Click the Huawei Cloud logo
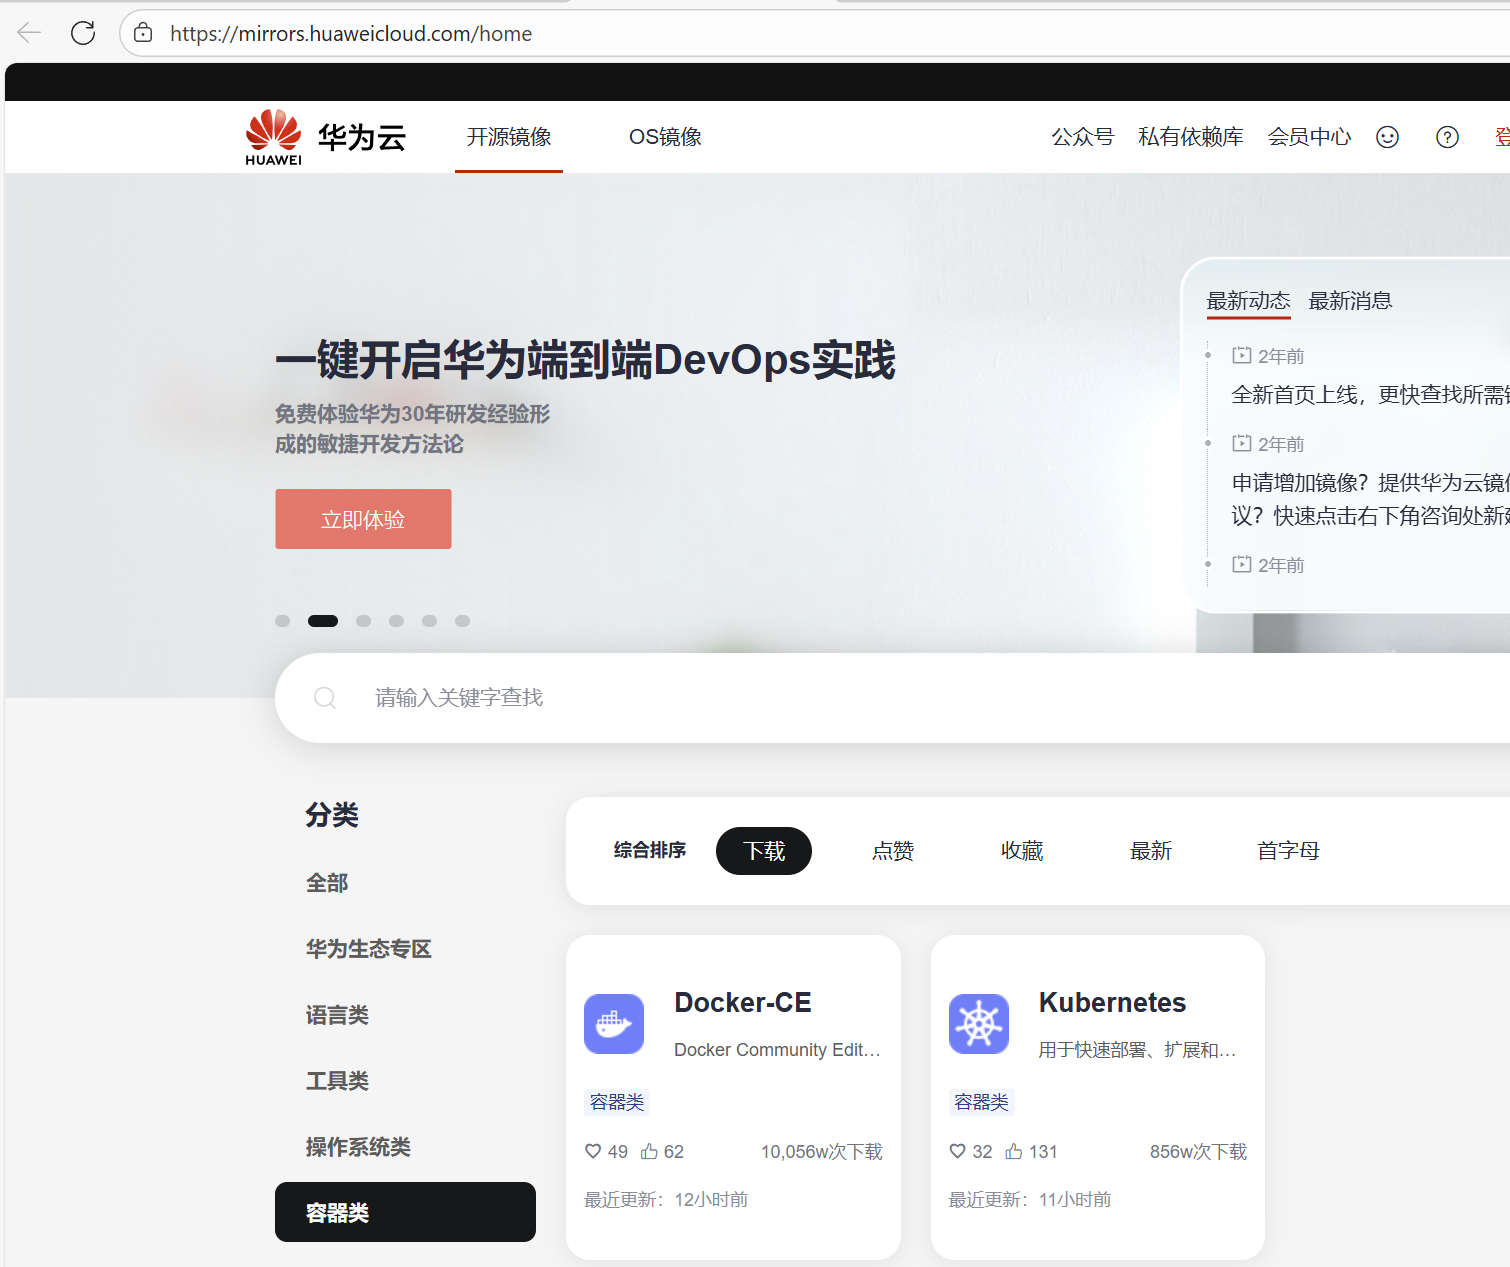Image resolution: width=1510 pixels, height=1267 pixels. point(325,137)
